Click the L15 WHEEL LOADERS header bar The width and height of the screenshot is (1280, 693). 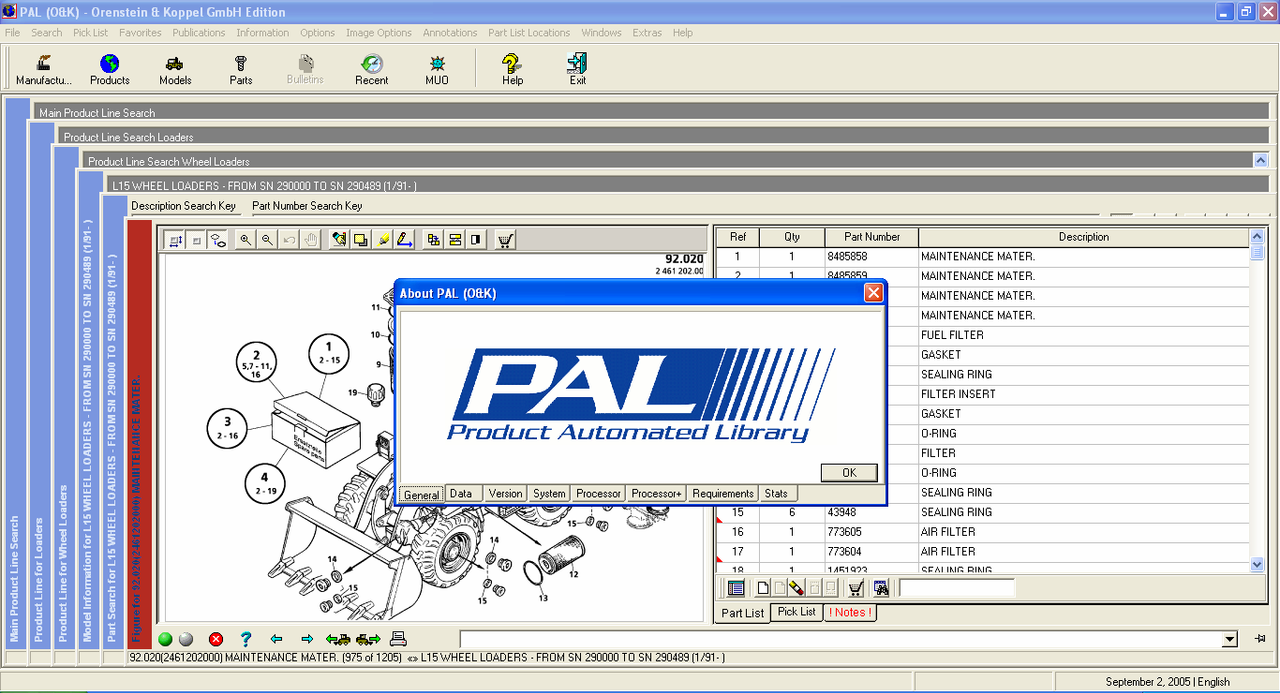coord(688,185)
